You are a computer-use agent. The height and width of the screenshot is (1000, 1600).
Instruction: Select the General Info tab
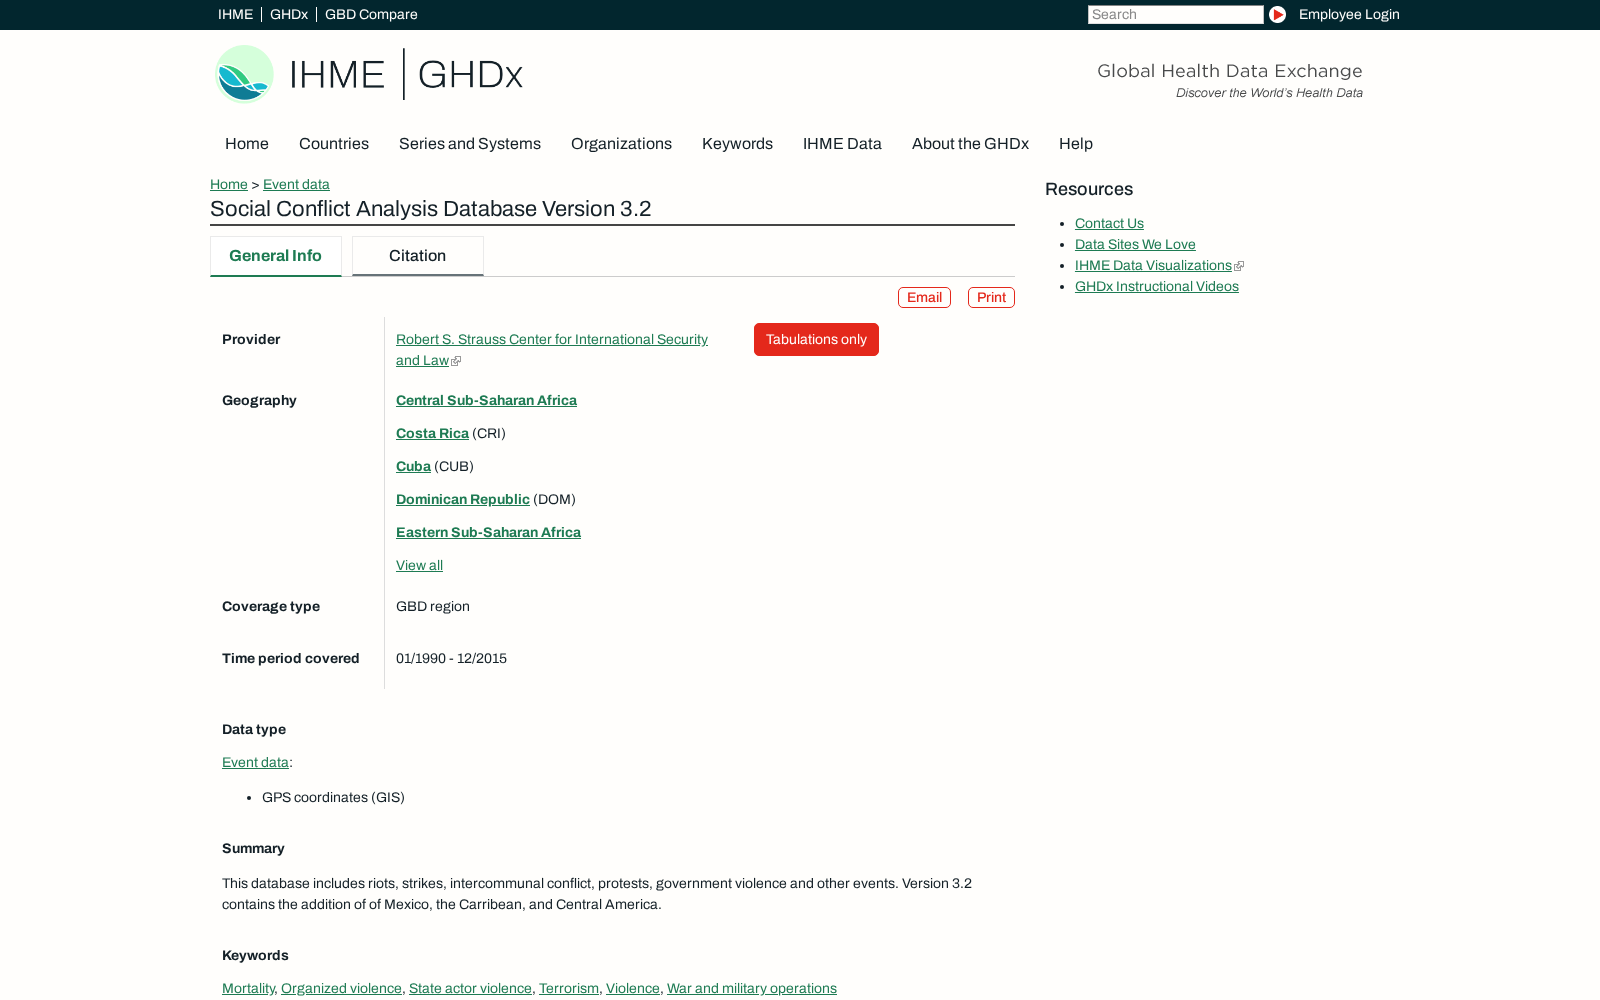pyautogui.click(x=276, y=256)
